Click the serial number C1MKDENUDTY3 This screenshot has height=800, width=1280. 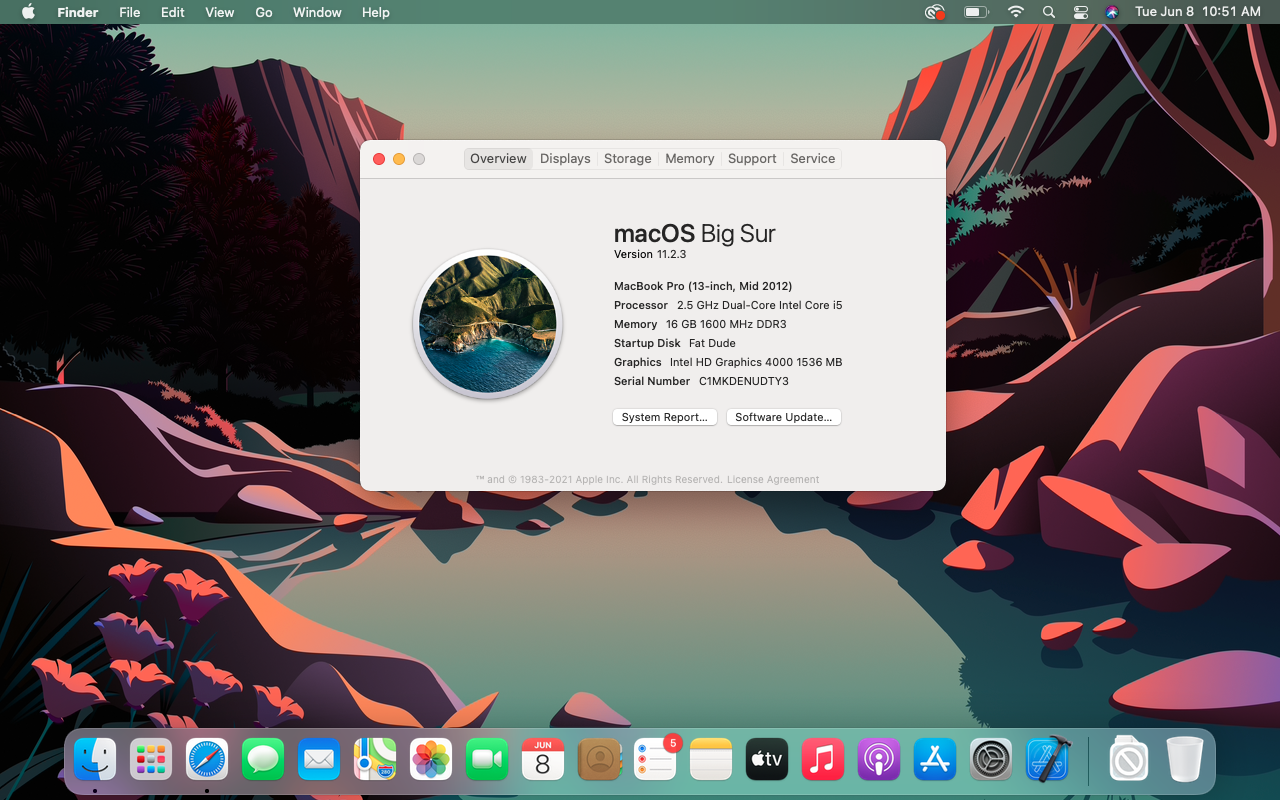point(744,381)
